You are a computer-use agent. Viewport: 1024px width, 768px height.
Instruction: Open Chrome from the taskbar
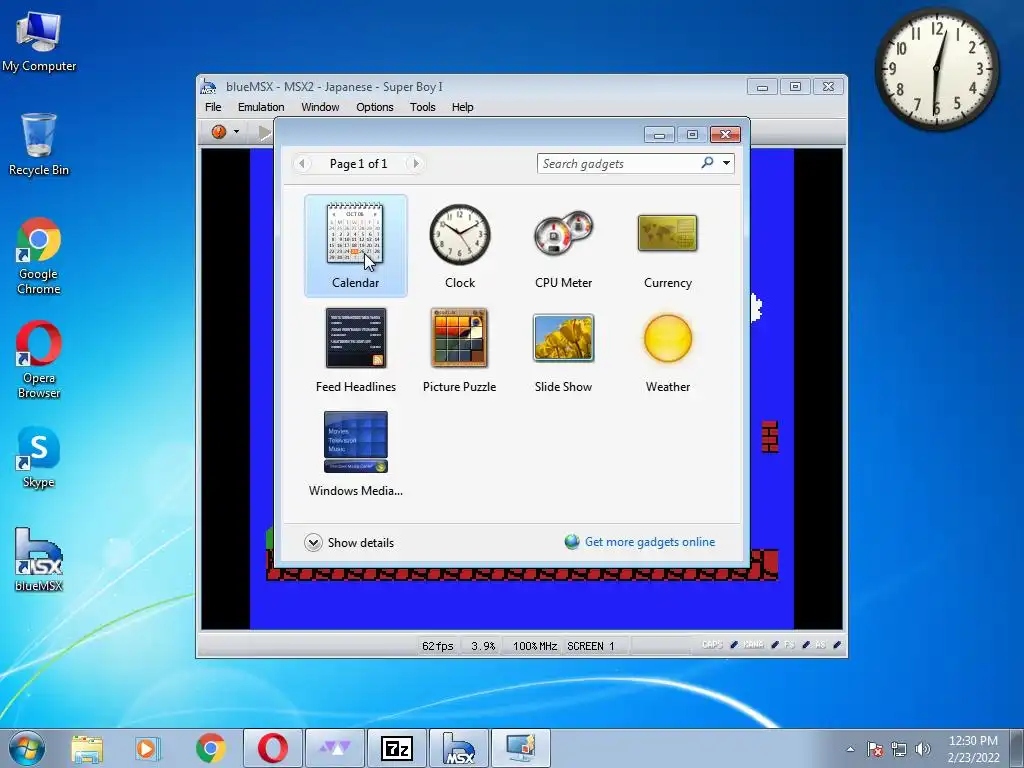tap(210, 748)
